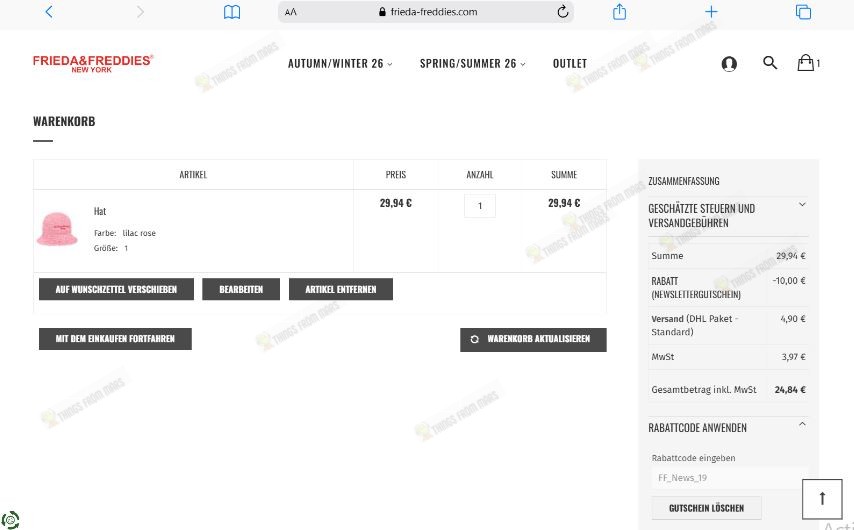
Task: Show all open tabs overview icon
Action: [x=803, y=11]
